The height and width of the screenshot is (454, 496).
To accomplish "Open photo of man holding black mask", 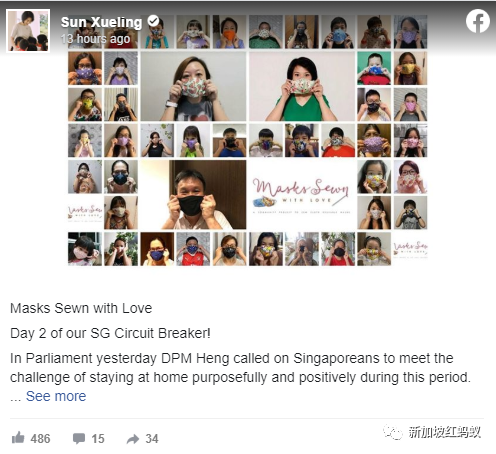I will (x=193, y=195).
